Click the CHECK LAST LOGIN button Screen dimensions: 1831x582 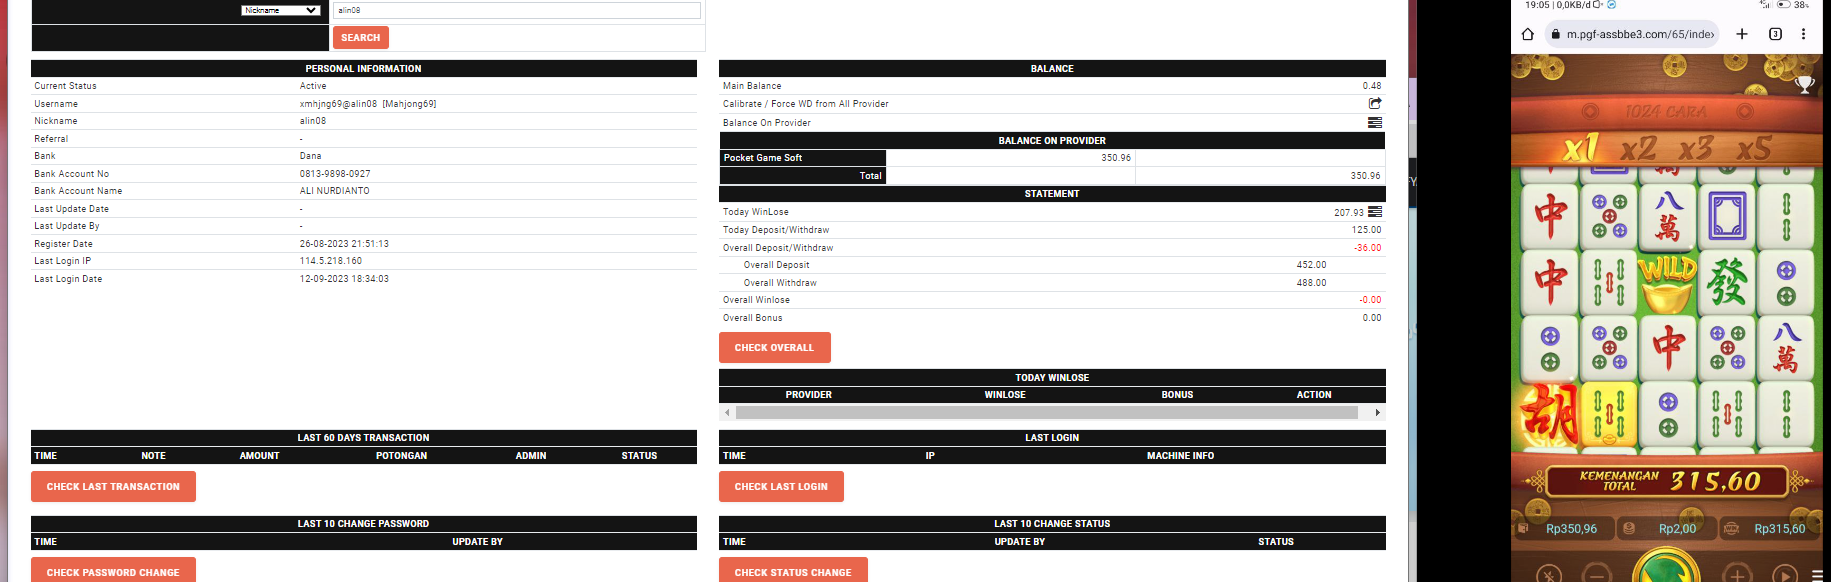pos(781,487)
